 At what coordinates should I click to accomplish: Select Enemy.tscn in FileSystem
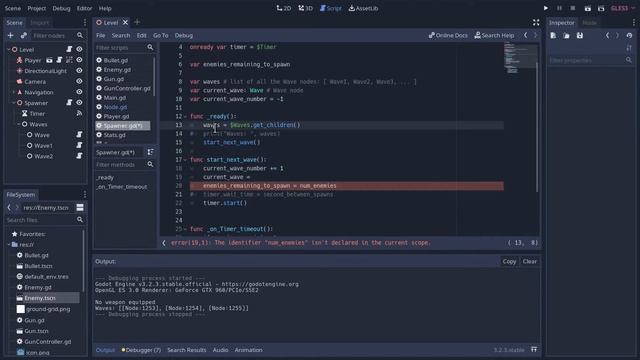[40, 298]
